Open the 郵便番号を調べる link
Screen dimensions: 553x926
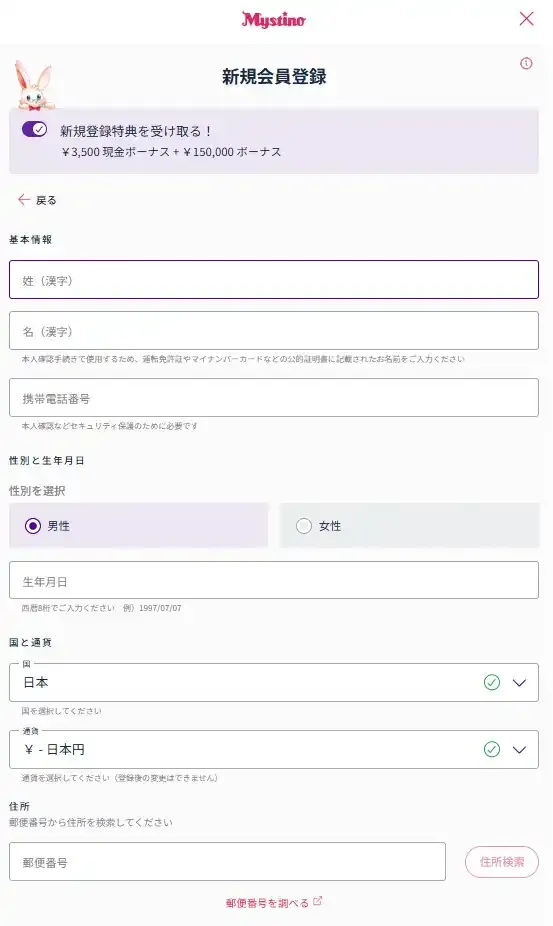[x=267, y=903]
